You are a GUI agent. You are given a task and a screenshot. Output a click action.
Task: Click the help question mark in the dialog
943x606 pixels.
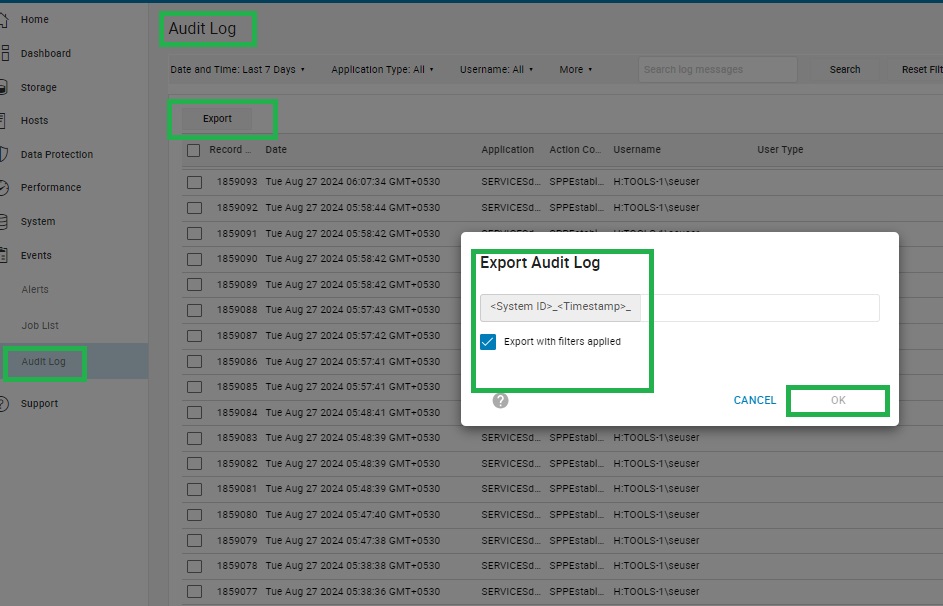(x=500, y=400)
